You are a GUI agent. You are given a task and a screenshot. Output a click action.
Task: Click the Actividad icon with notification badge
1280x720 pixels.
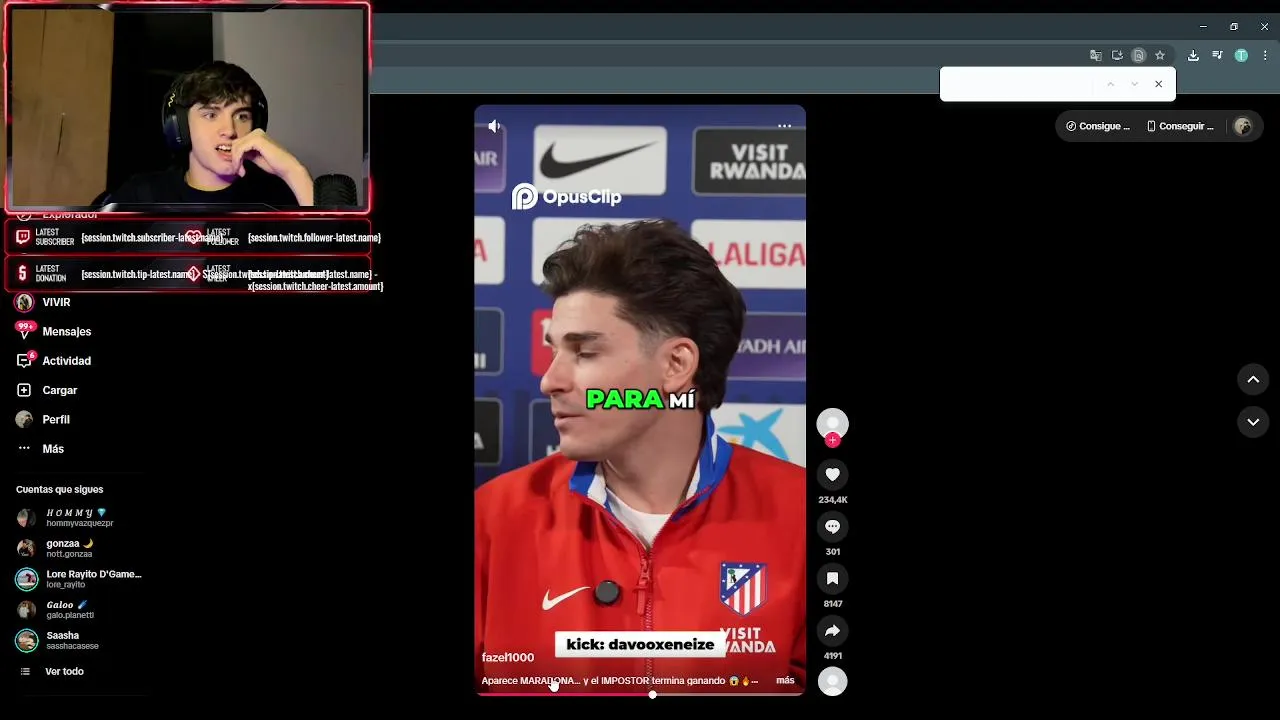pyautogui.click(x=25, y=360)
